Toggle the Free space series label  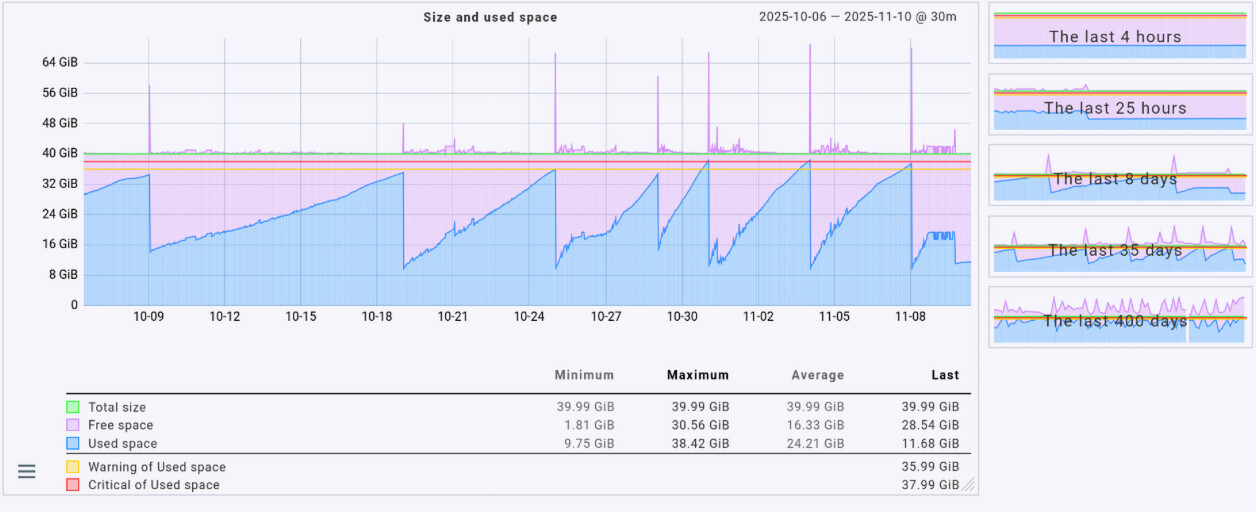click(x=121, y=425)
